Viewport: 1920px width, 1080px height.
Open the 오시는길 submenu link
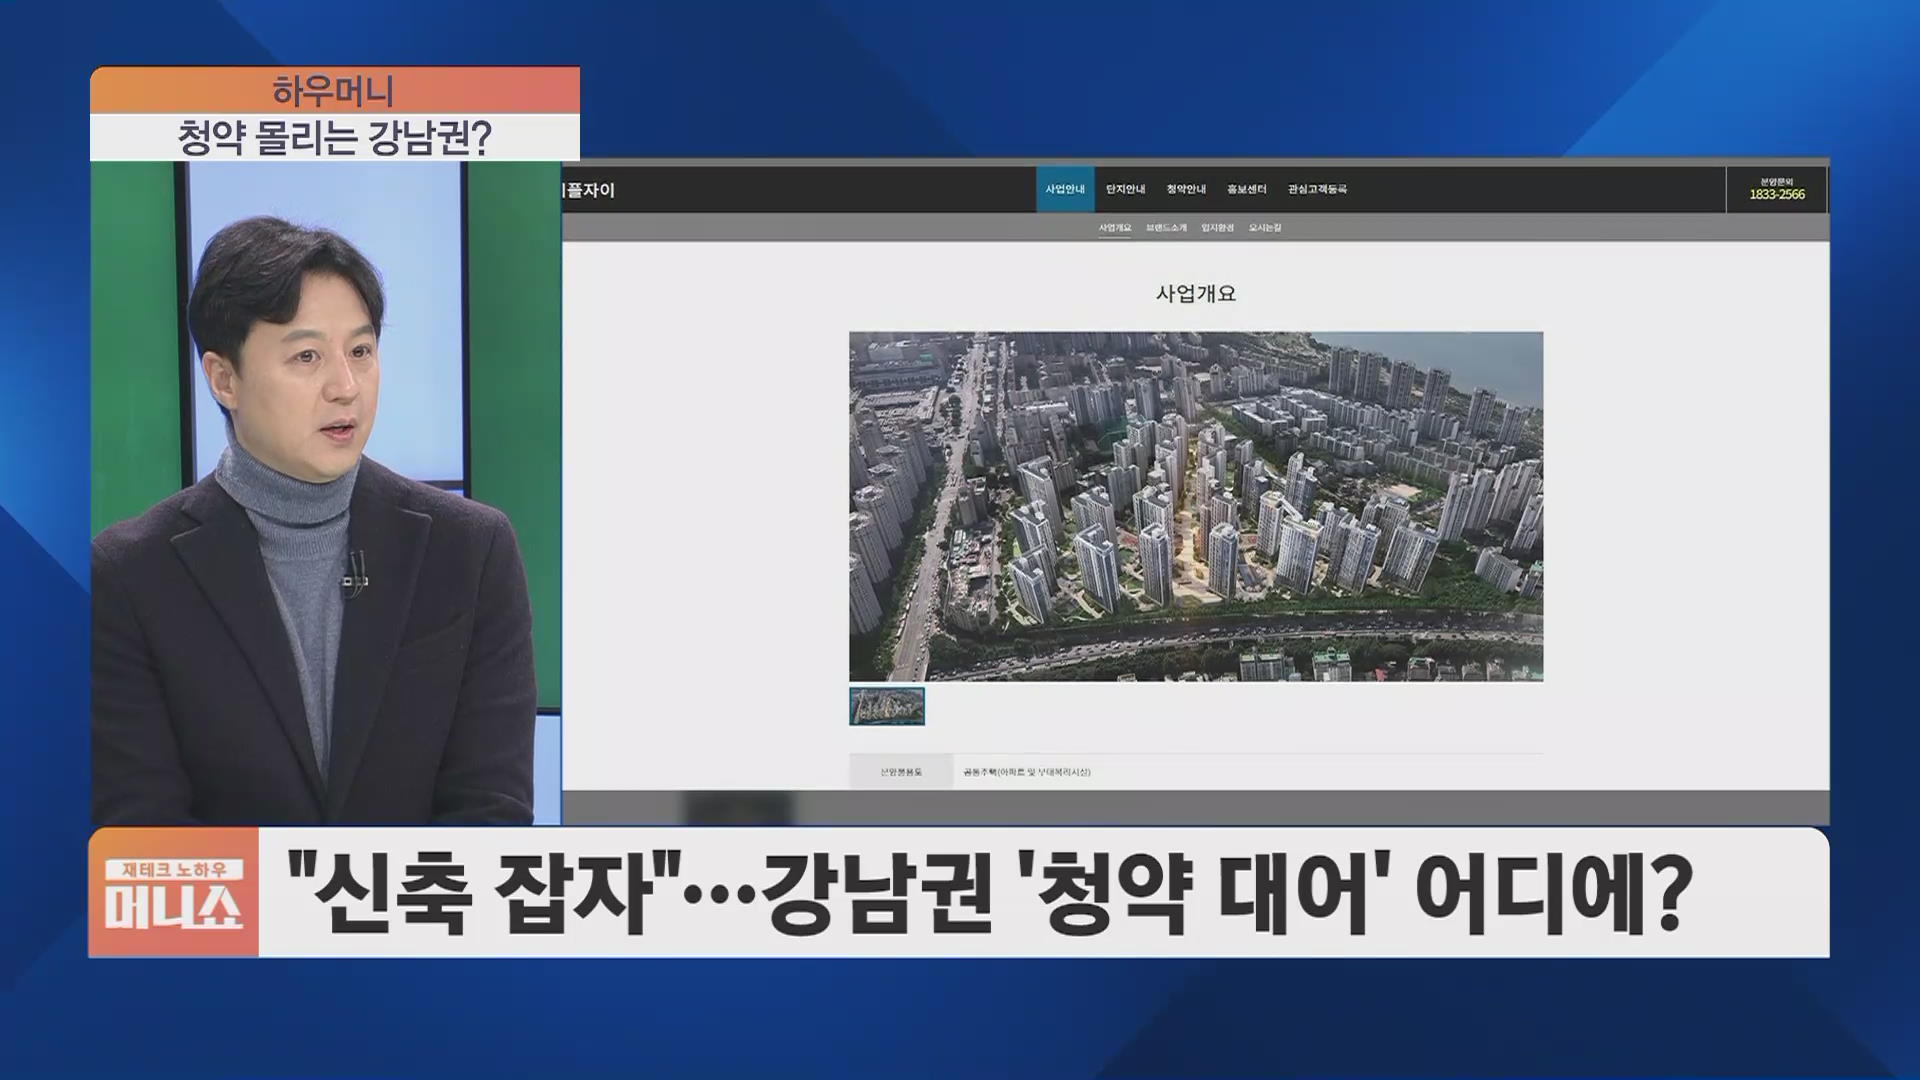tap(1264, 228)
